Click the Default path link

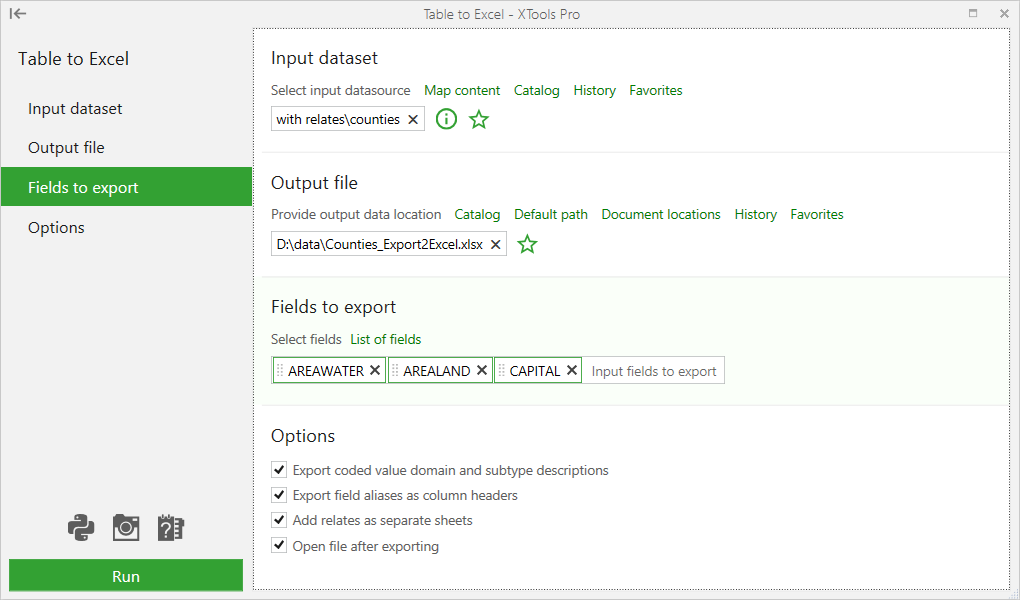[x=550, y=214]
